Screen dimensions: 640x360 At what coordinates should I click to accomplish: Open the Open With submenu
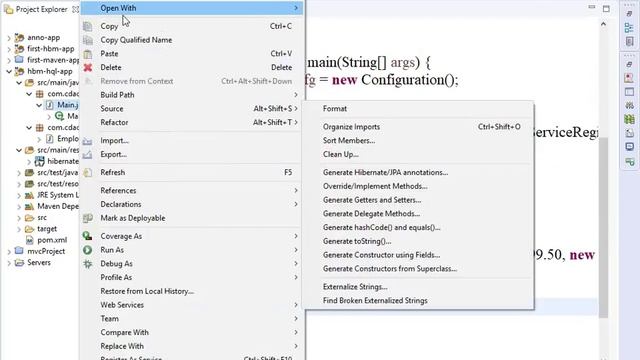coord(192,8)
